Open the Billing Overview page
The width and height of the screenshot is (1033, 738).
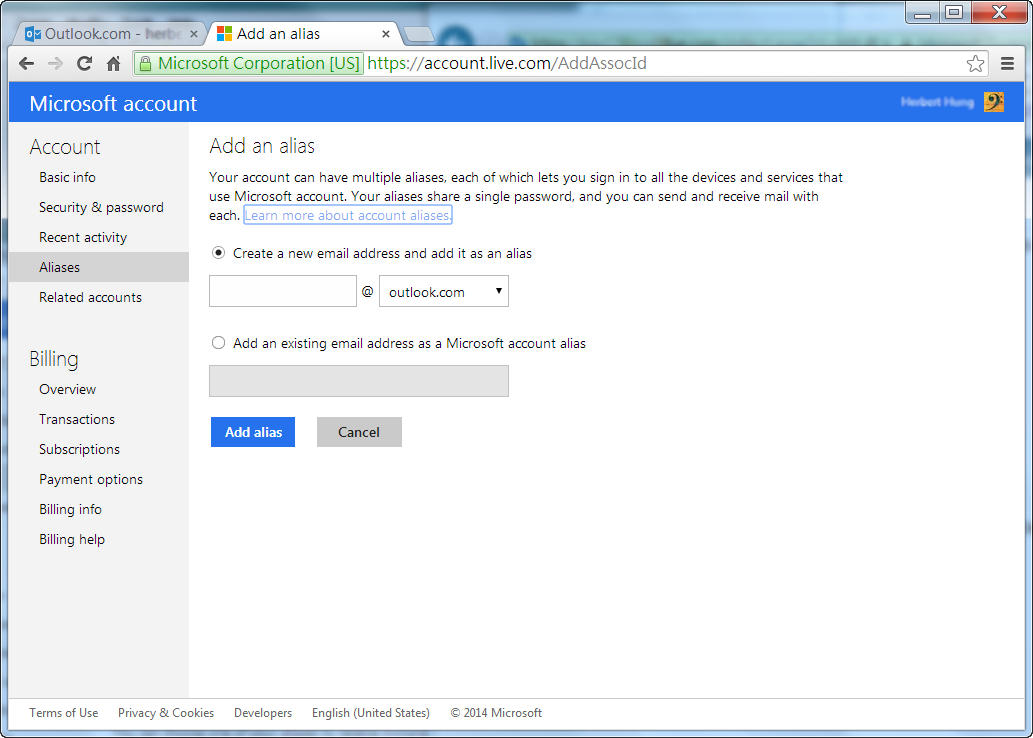(x=67, y=389)
